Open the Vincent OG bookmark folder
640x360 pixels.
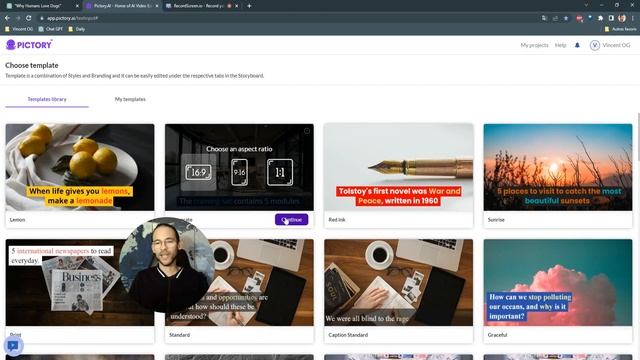[19, 29]
